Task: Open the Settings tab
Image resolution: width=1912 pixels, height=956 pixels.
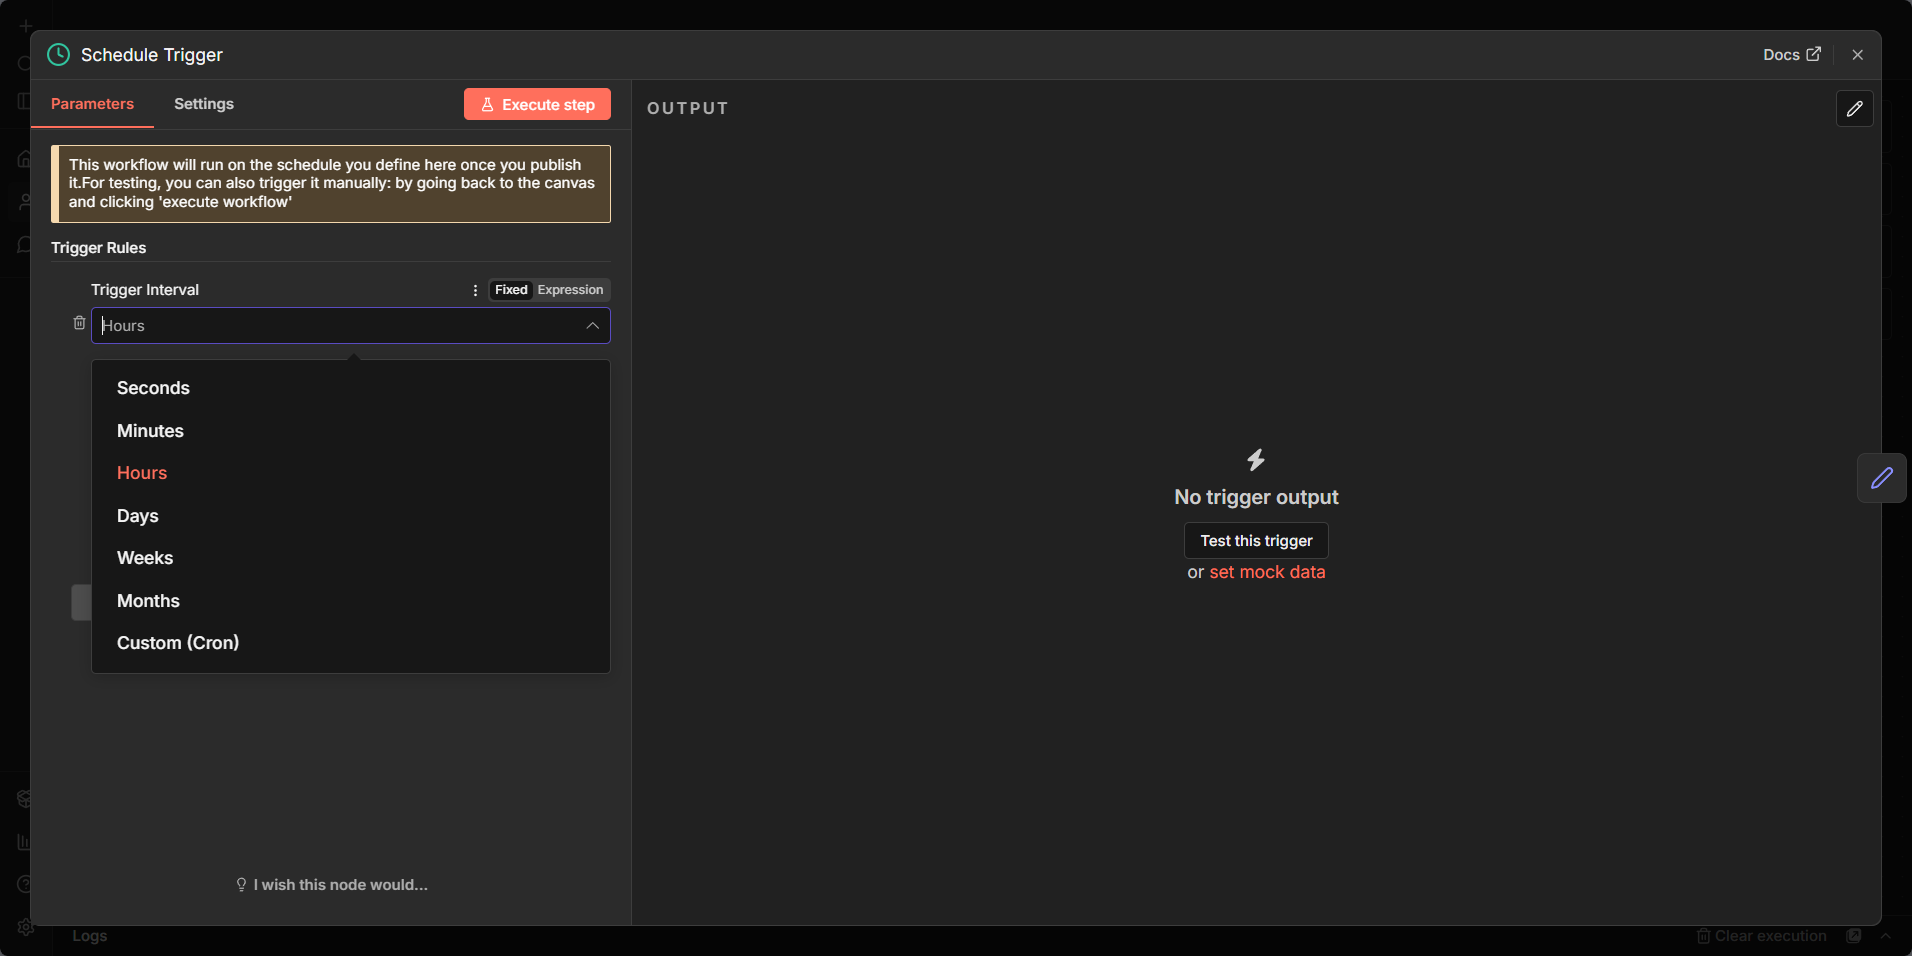Action: pos(204,104)
